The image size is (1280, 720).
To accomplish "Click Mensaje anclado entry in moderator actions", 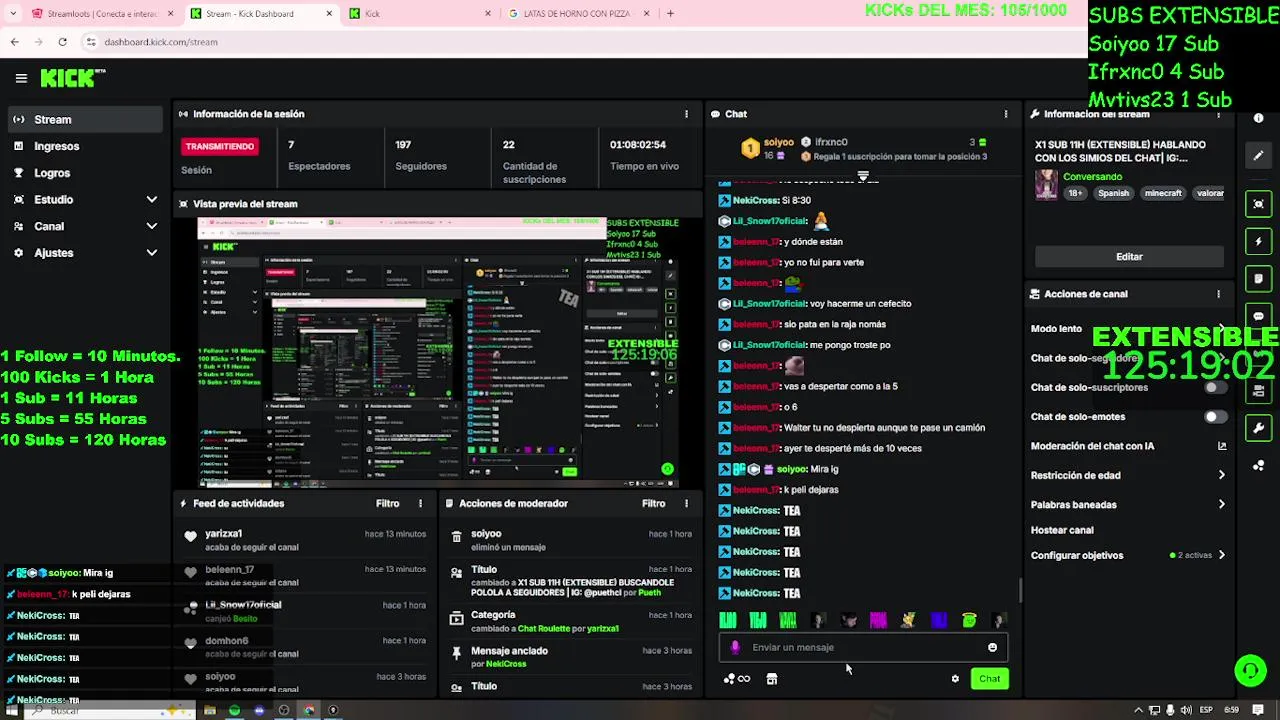I will 572,656.
